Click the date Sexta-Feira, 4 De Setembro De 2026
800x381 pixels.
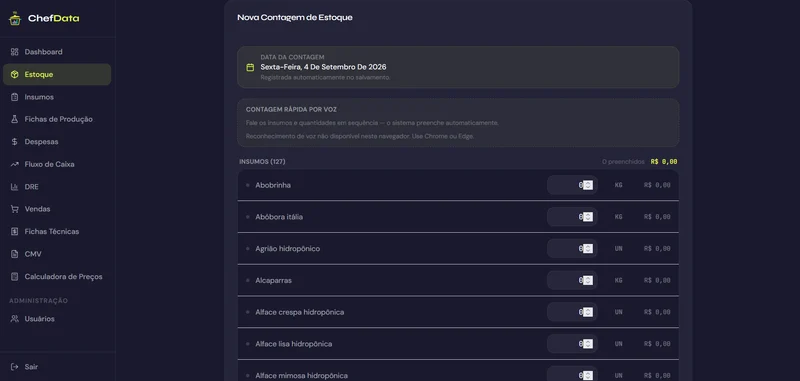coord(323,67)
